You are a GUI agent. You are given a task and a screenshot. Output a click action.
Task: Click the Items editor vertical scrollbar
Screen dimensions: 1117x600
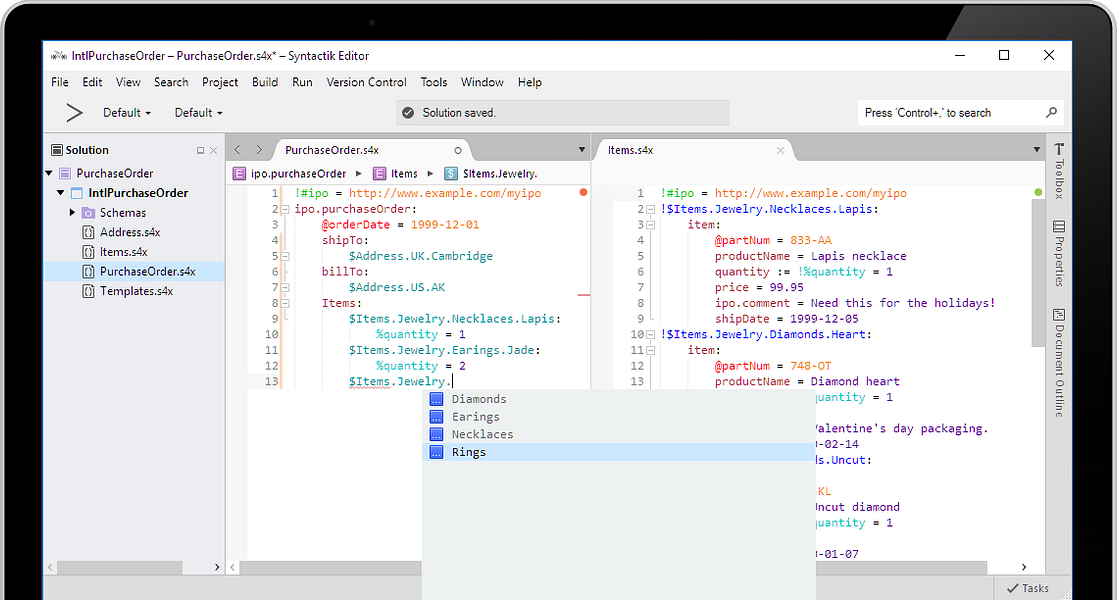(1038, 271)
